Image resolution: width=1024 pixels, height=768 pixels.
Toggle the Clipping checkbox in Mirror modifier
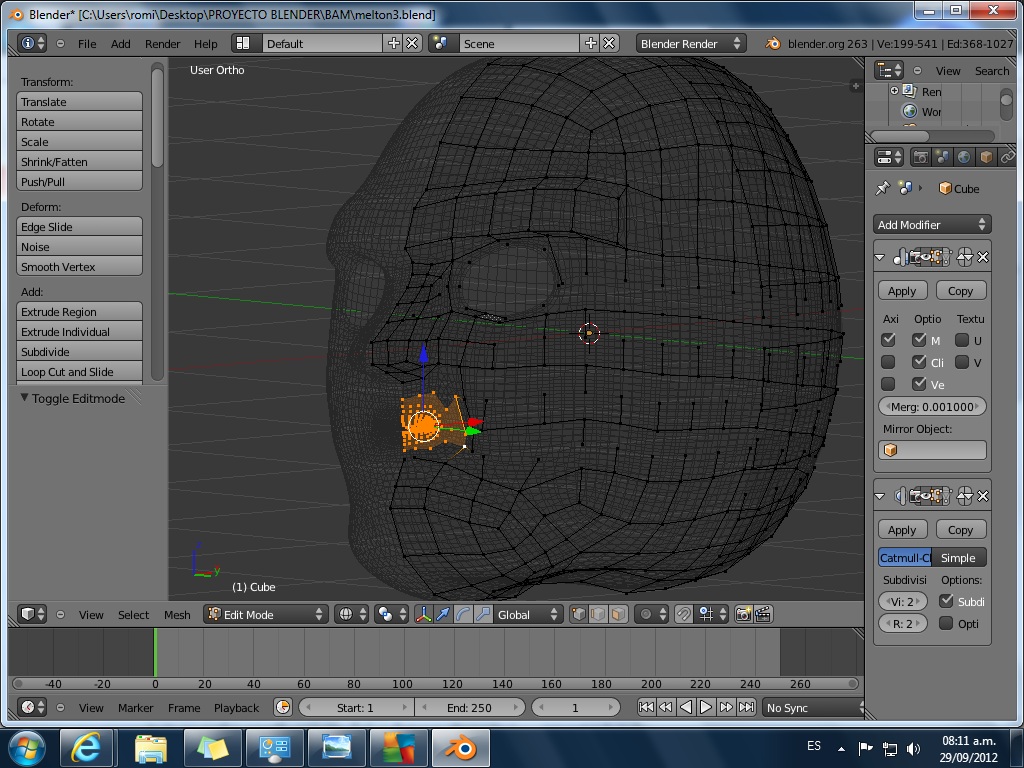tap(919, 362)
